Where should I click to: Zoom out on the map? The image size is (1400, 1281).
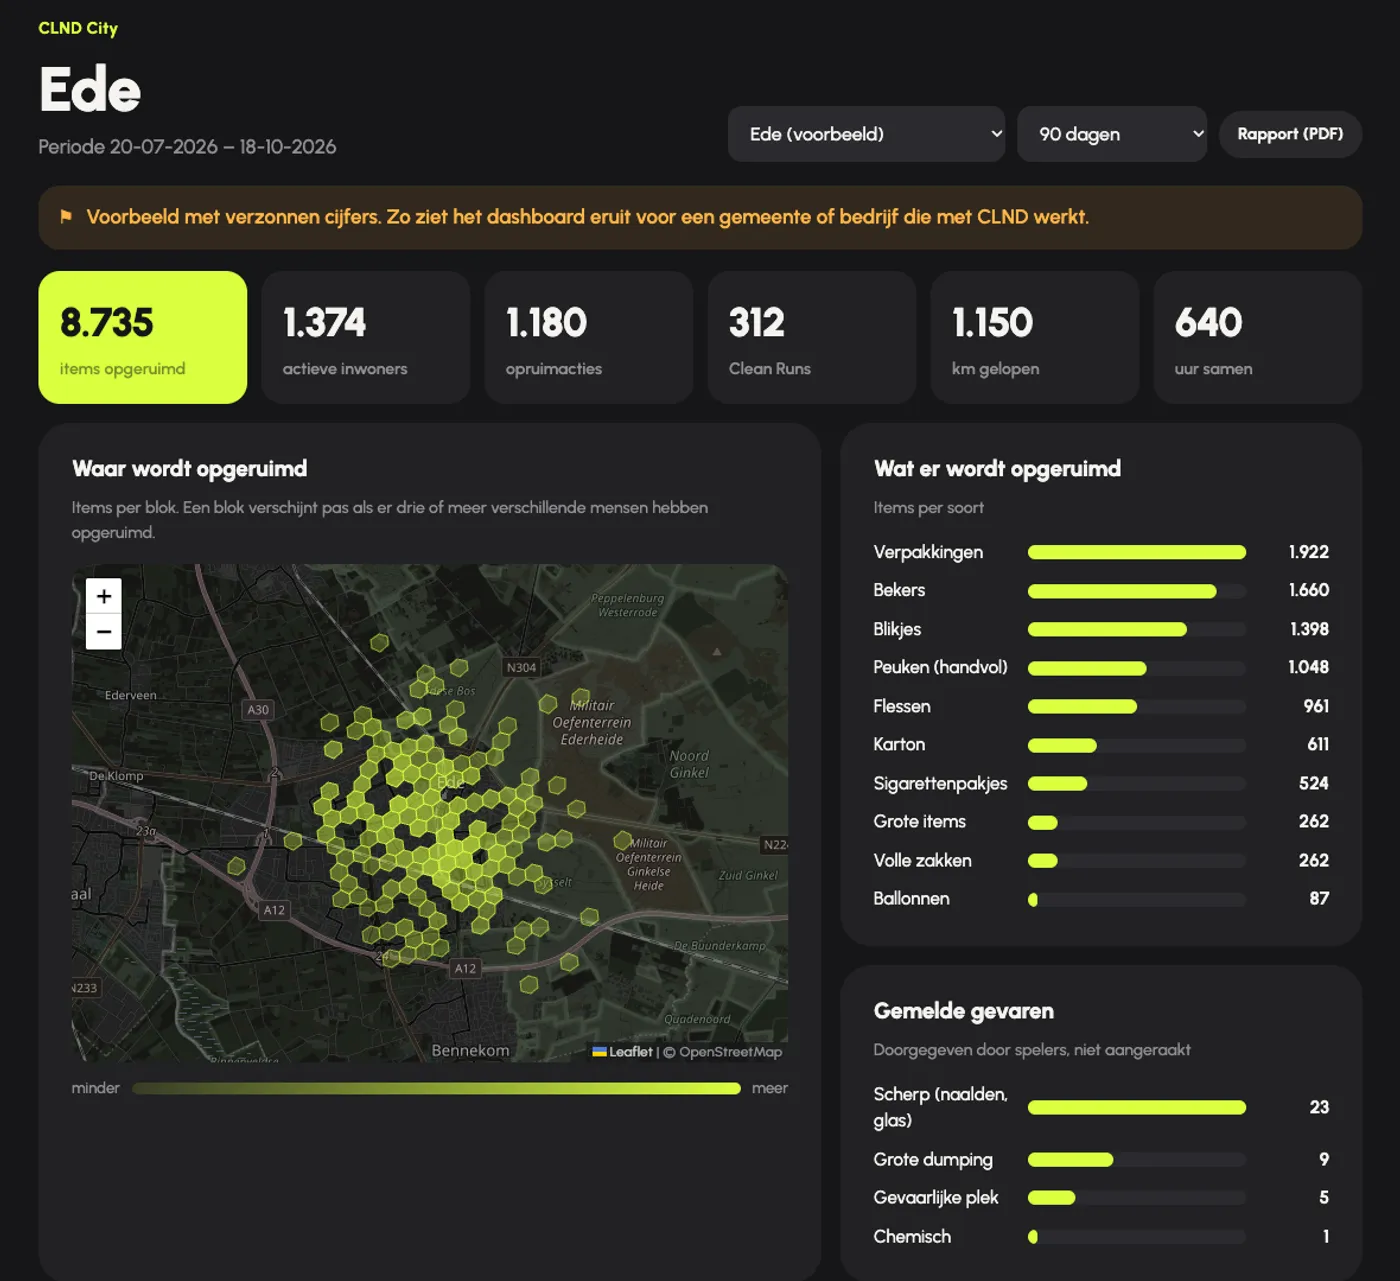tap(104, 632)
